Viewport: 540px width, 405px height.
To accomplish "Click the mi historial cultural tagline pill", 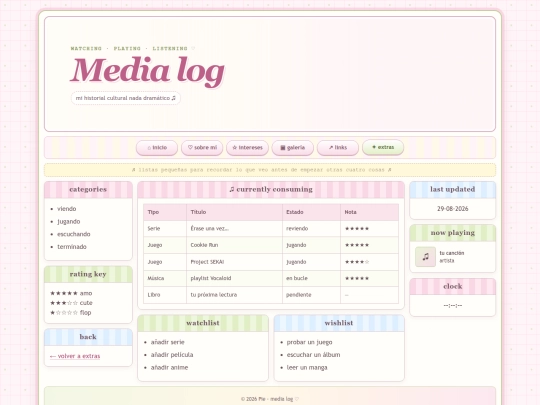I will [126, 98].
